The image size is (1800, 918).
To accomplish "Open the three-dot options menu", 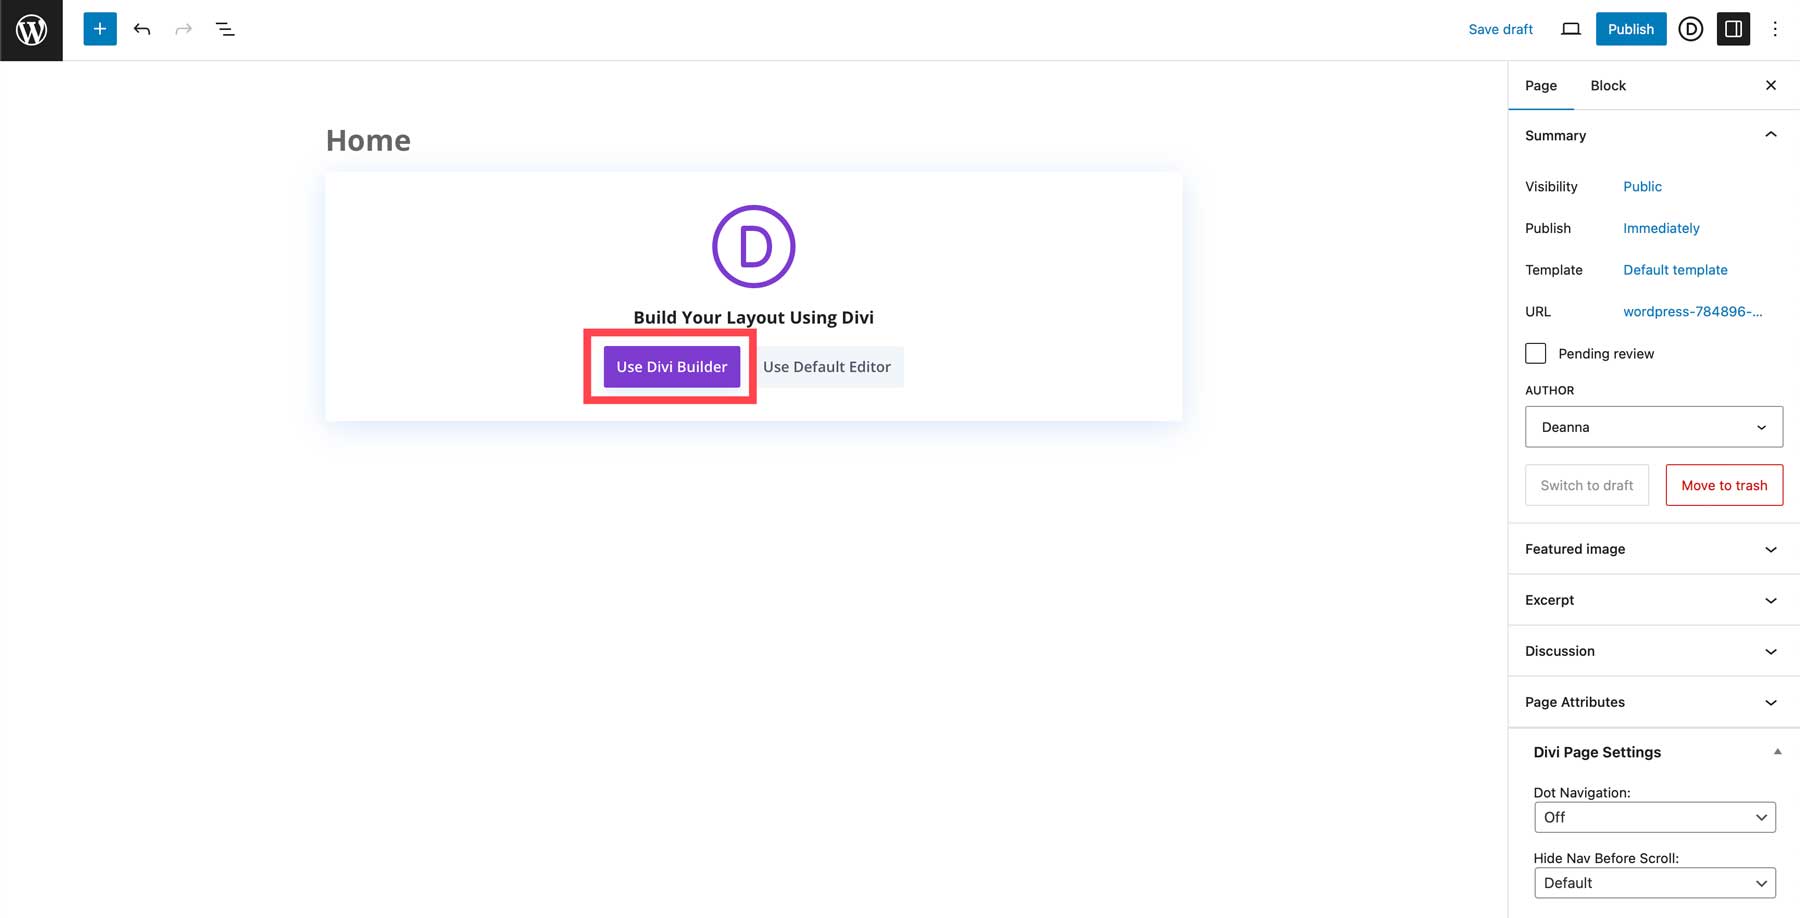I will [1775, 29].
